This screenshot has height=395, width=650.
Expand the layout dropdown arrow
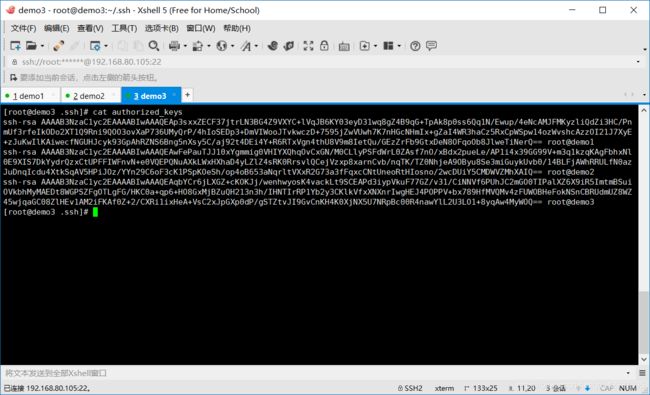click(x=399, y=46)
